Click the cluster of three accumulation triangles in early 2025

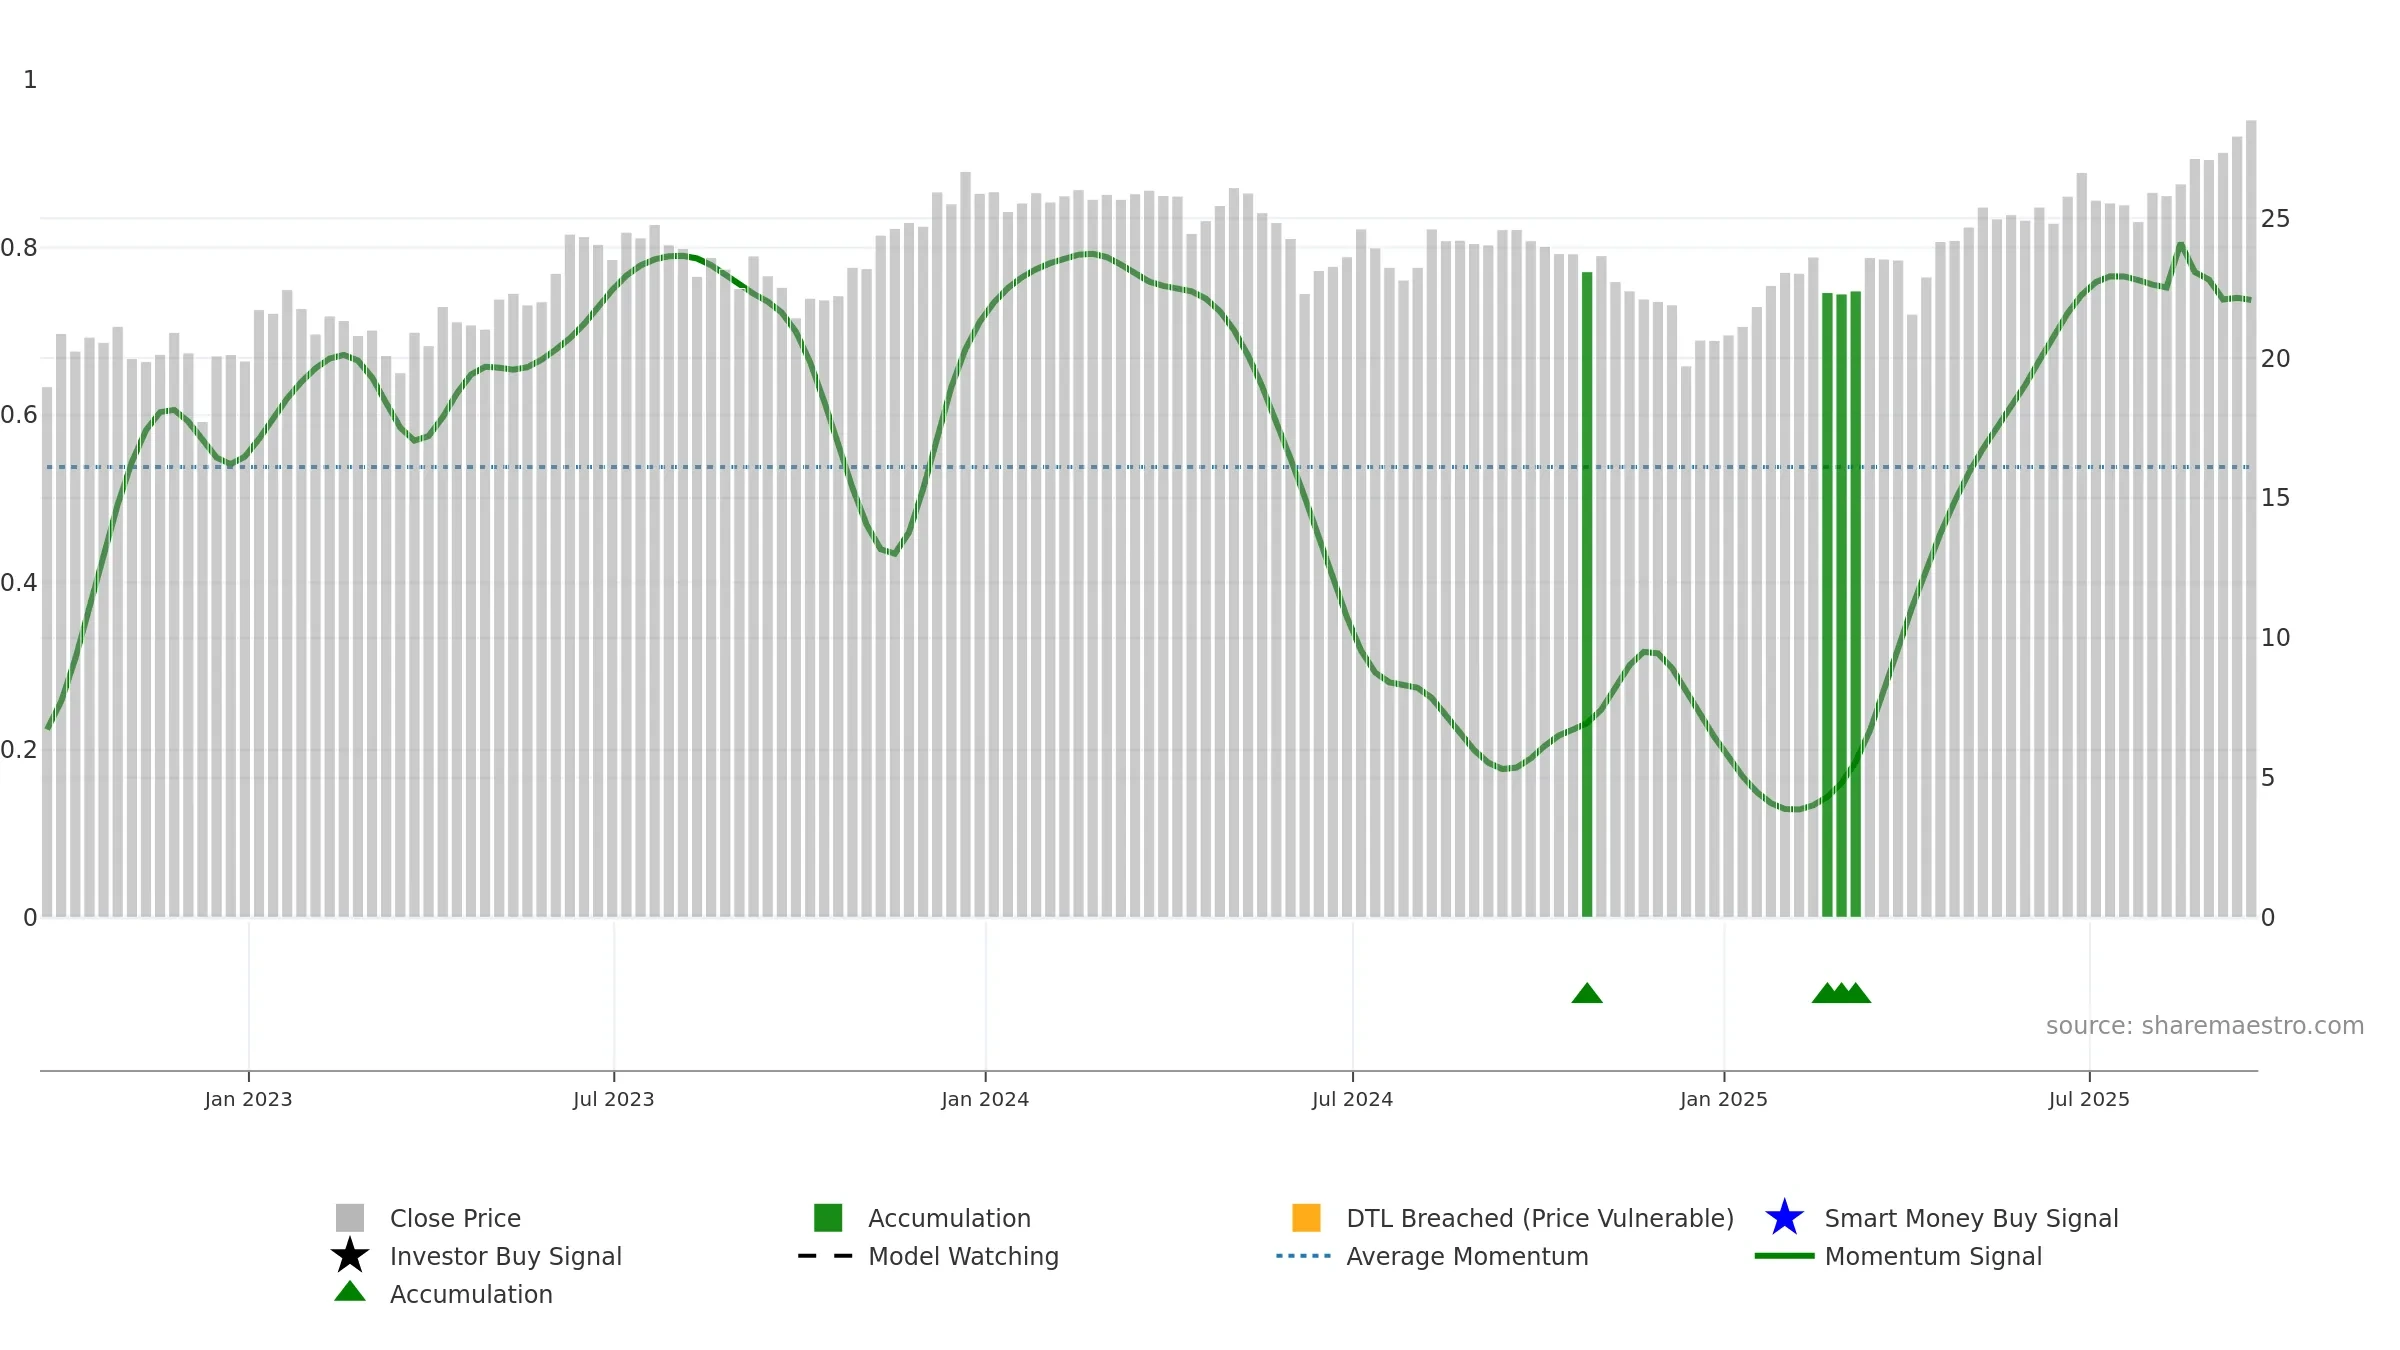[1841, 993]
